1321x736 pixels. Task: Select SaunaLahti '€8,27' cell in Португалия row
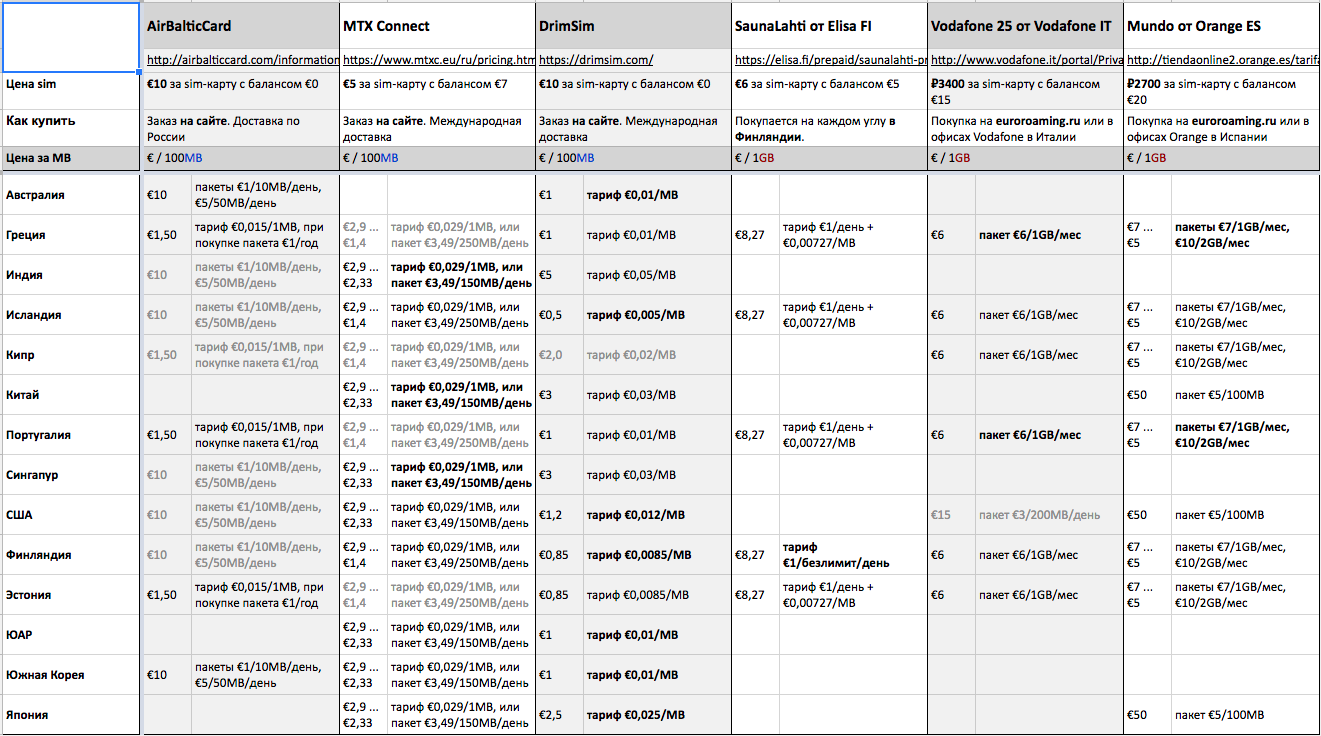756,435
